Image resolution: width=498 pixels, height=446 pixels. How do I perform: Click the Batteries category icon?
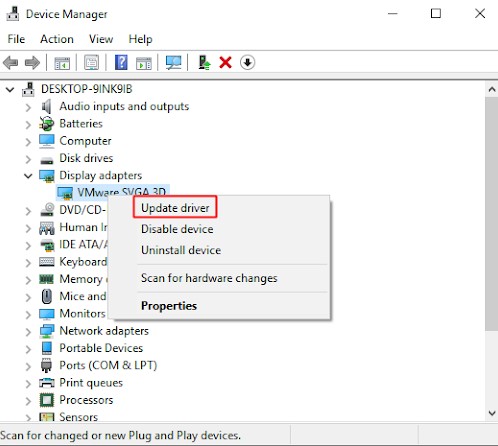(x=46, y=124)
